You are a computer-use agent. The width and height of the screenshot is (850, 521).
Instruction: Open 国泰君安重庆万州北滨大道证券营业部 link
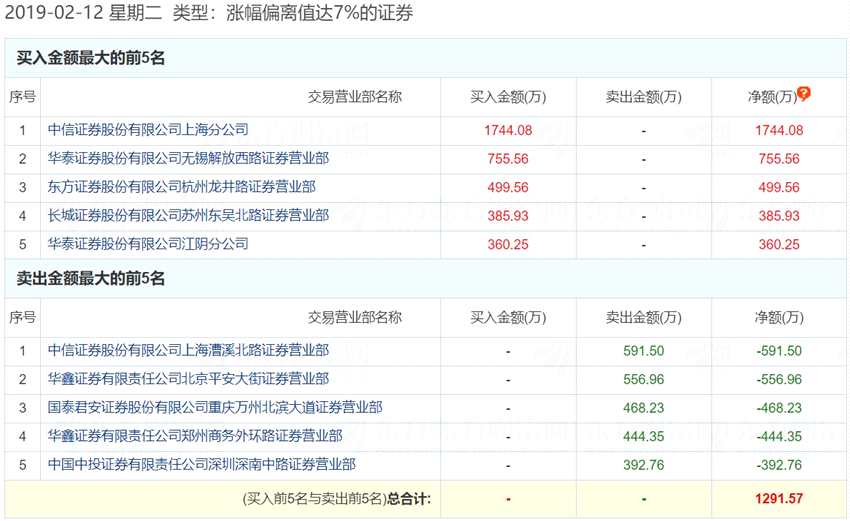[x=215, y=407]
